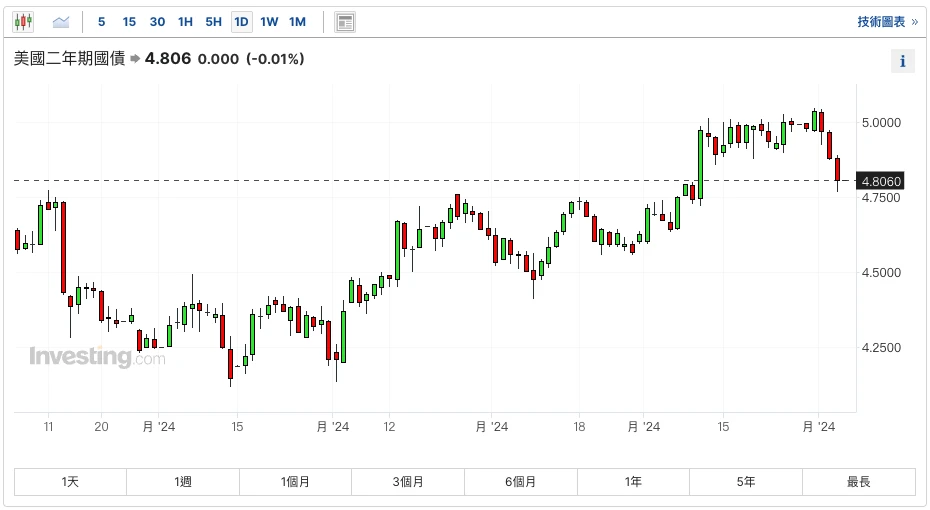Show the 1年 time range
Viewport: 930px width, 510px height.
633,482
